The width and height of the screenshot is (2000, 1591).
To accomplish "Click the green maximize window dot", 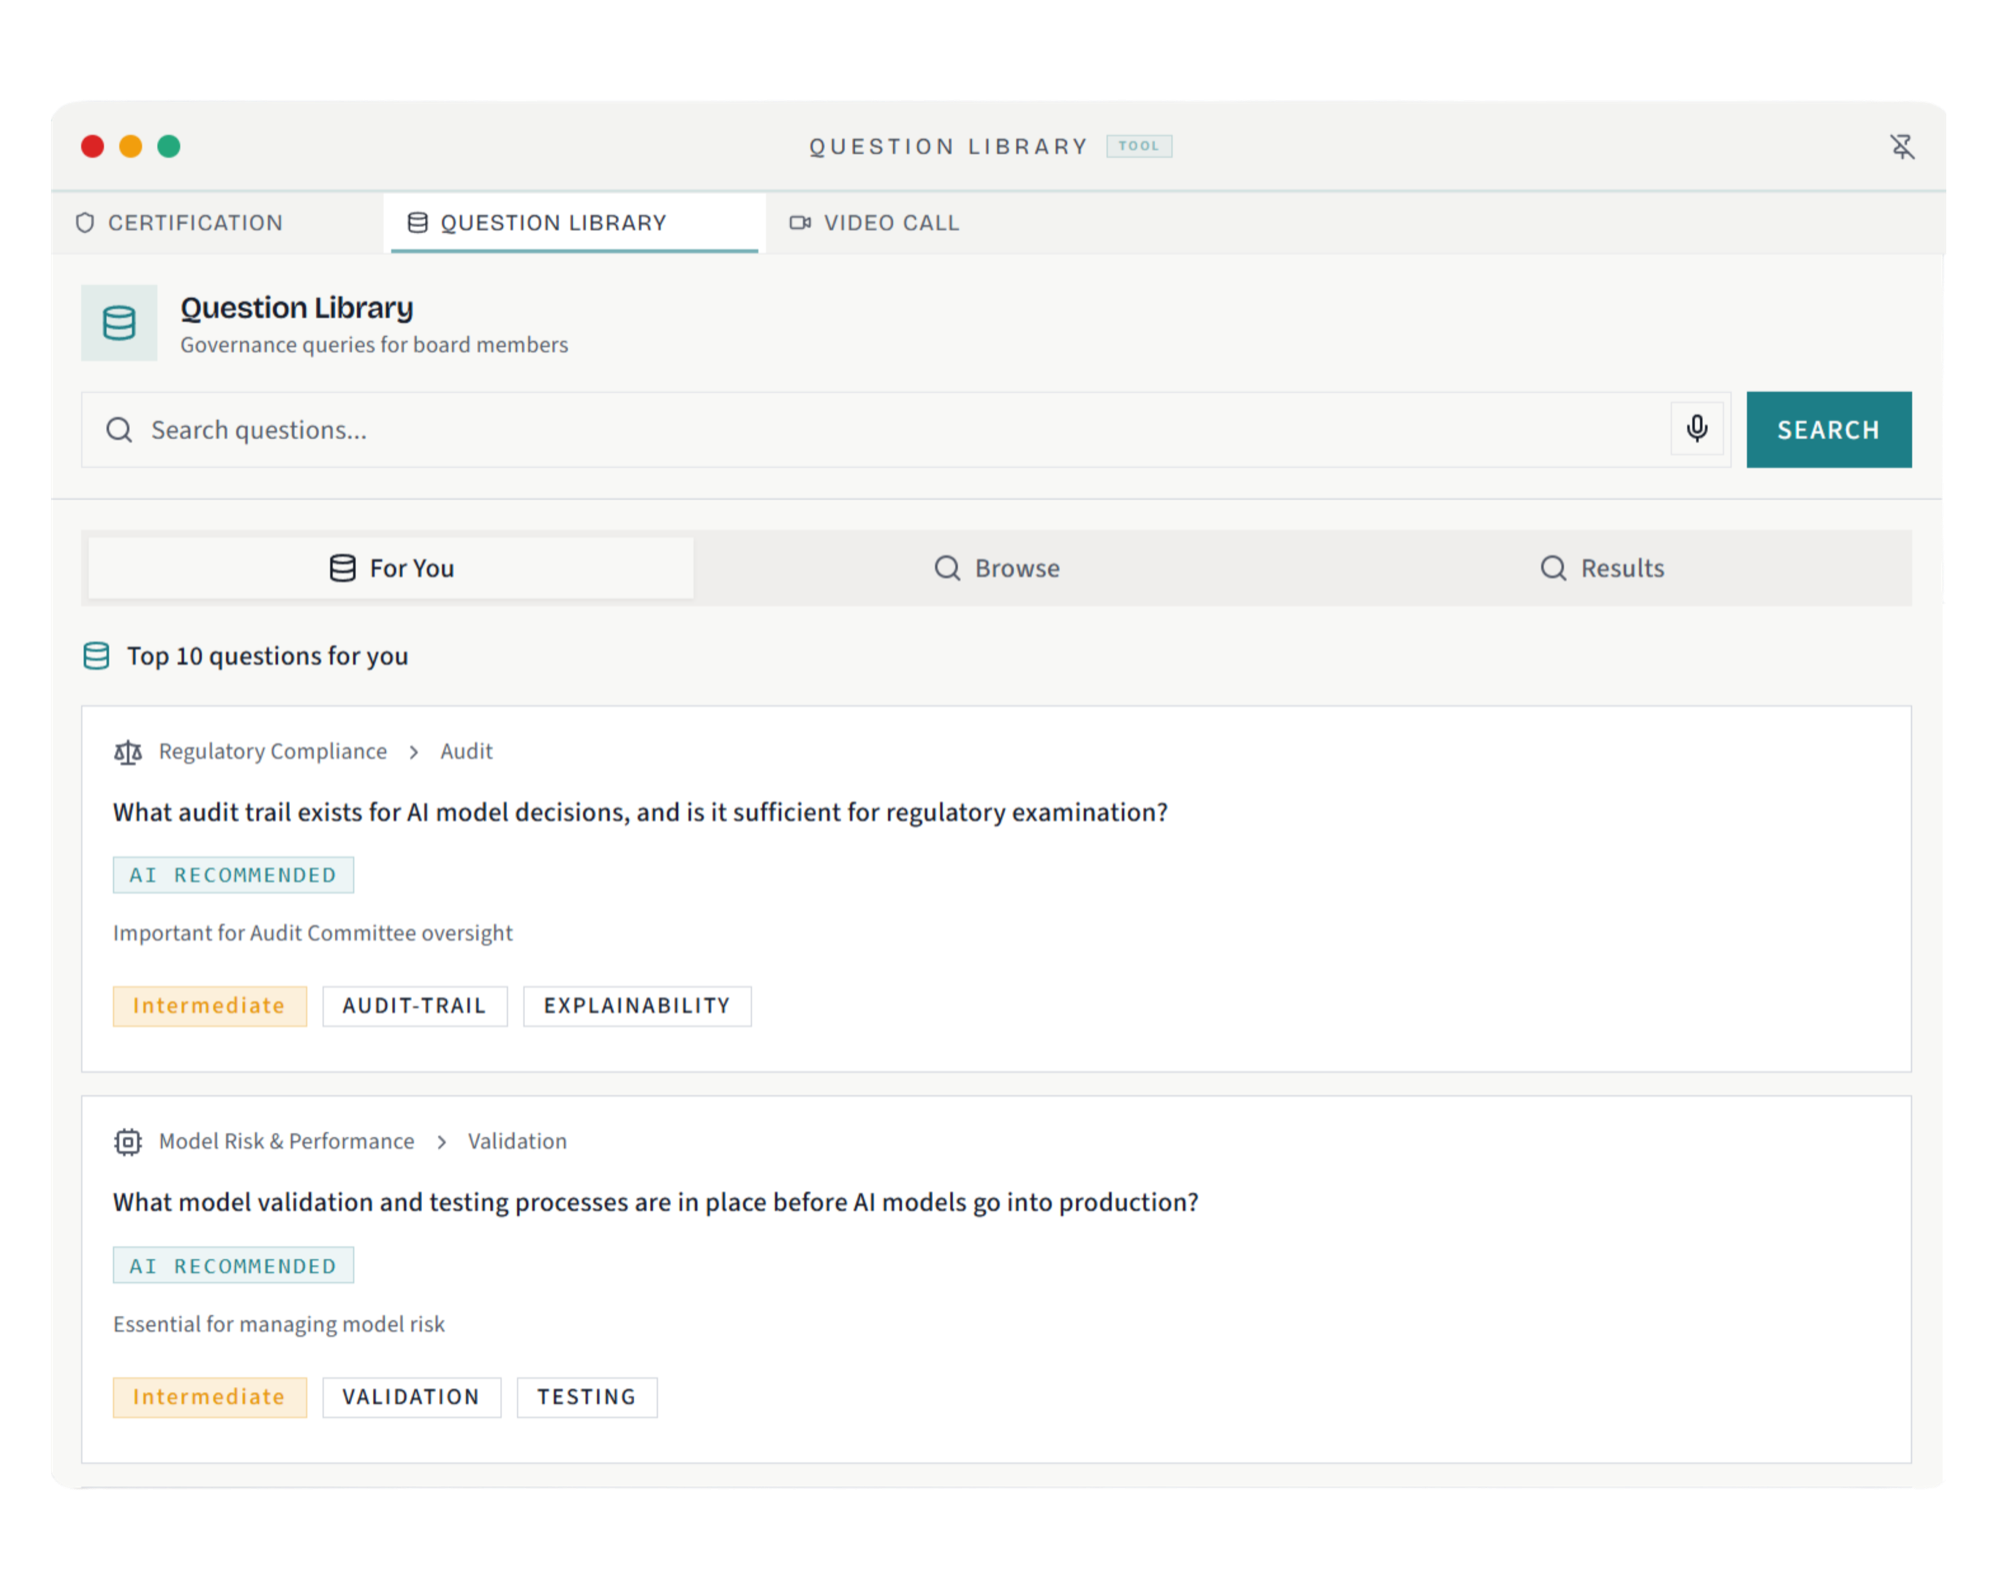I will pyautogui.click(x=169, y=147).
